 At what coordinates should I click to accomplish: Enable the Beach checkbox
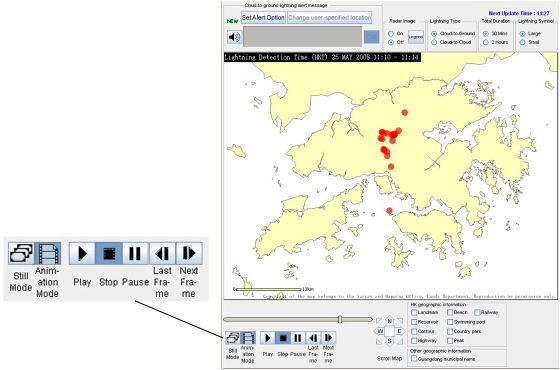(x=450, y=312)
